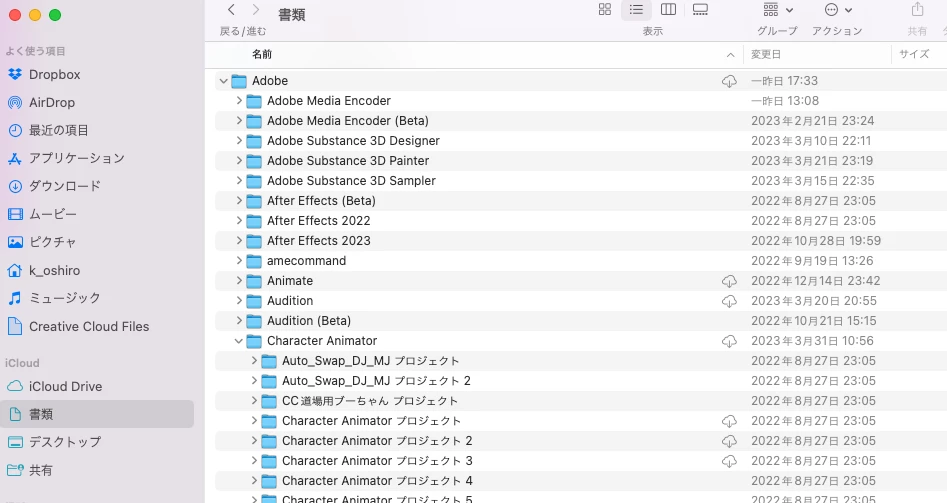947x503 pixels.
Task: Download Character Animator folder from iCloud
Action: [x=730, y=341]
